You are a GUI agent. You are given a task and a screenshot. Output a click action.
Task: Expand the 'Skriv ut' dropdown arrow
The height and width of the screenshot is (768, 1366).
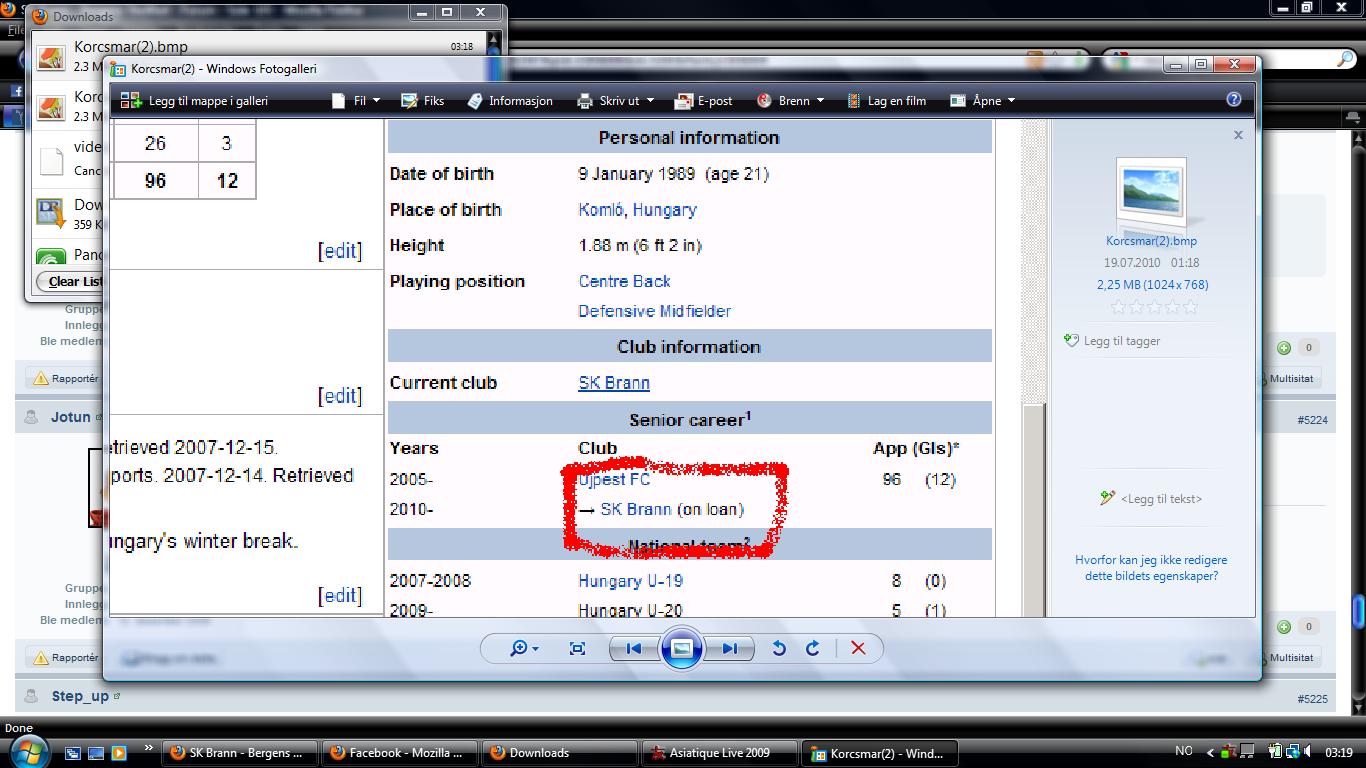tap(650, 101)
